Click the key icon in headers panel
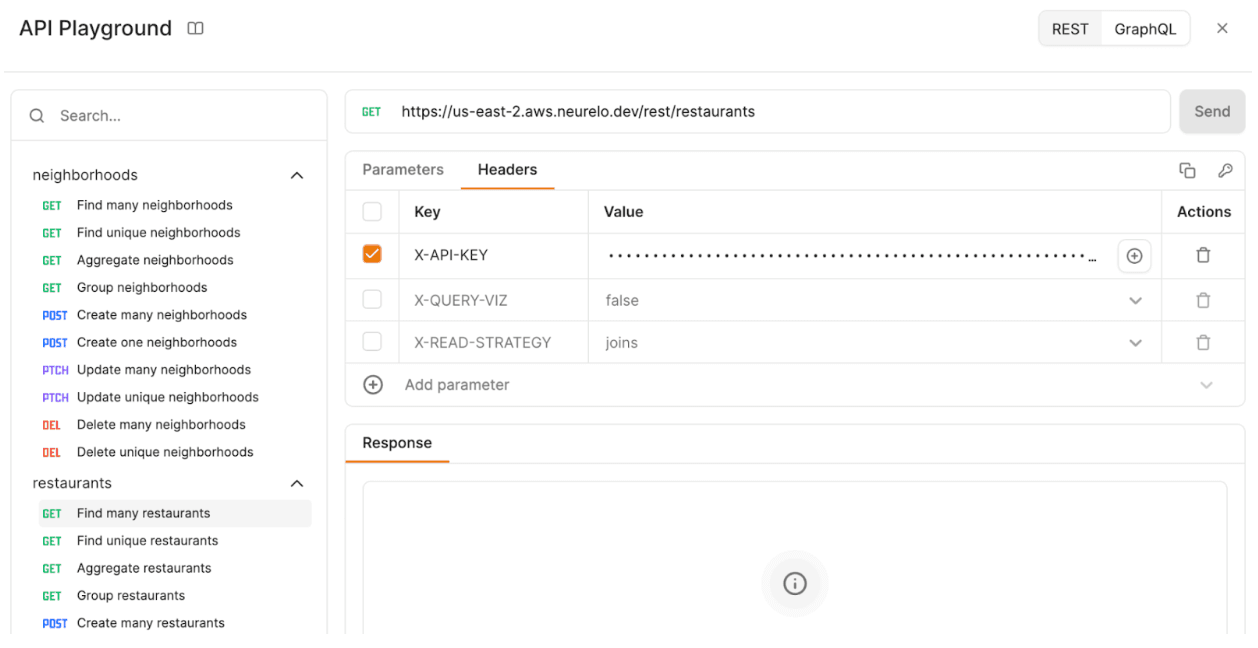This screenshot has width=1258, height=648. pos(1225,170)
